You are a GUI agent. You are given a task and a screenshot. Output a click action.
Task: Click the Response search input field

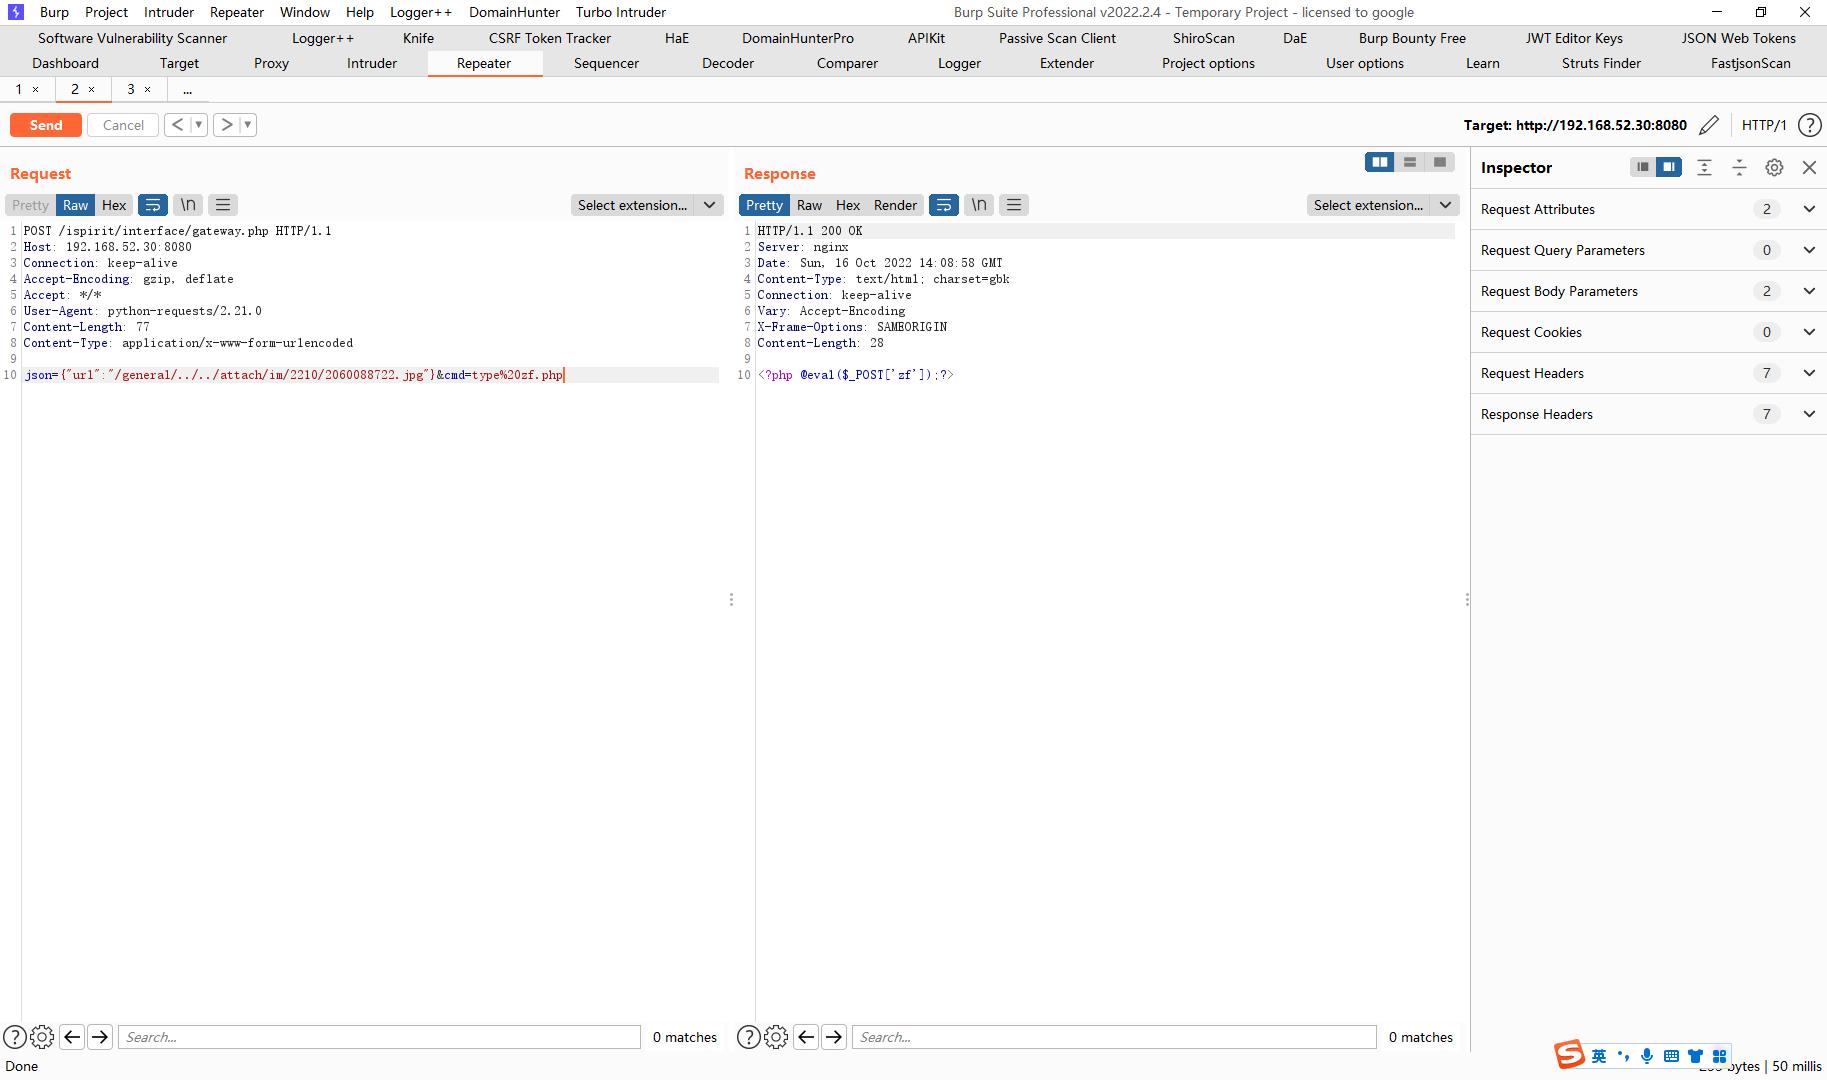[1114, 1037]
